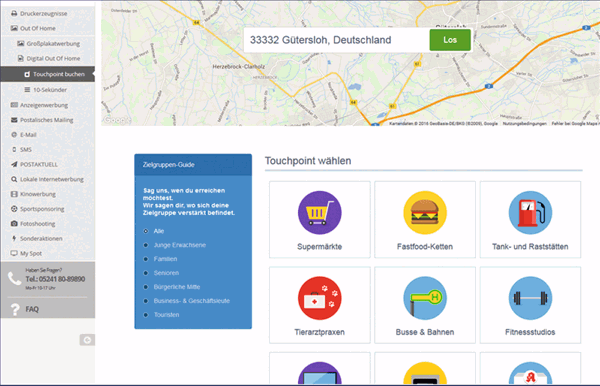This screenshot has height=386, width=600.
Task: Open the Touchpoint buchen menu entry
Action: pos(48,74)
